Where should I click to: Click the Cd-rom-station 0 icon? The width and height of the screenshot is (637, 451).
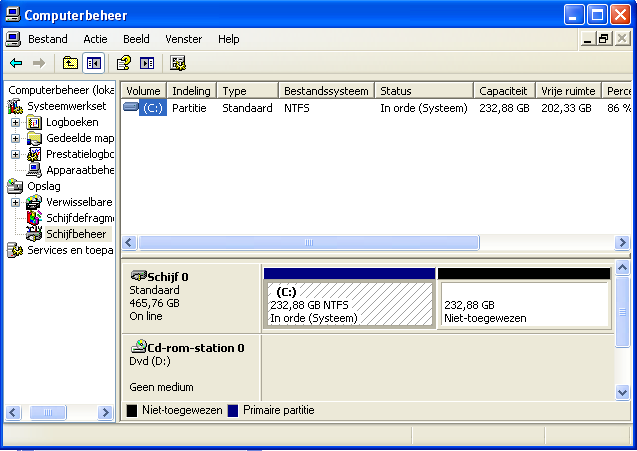[139, 346]
